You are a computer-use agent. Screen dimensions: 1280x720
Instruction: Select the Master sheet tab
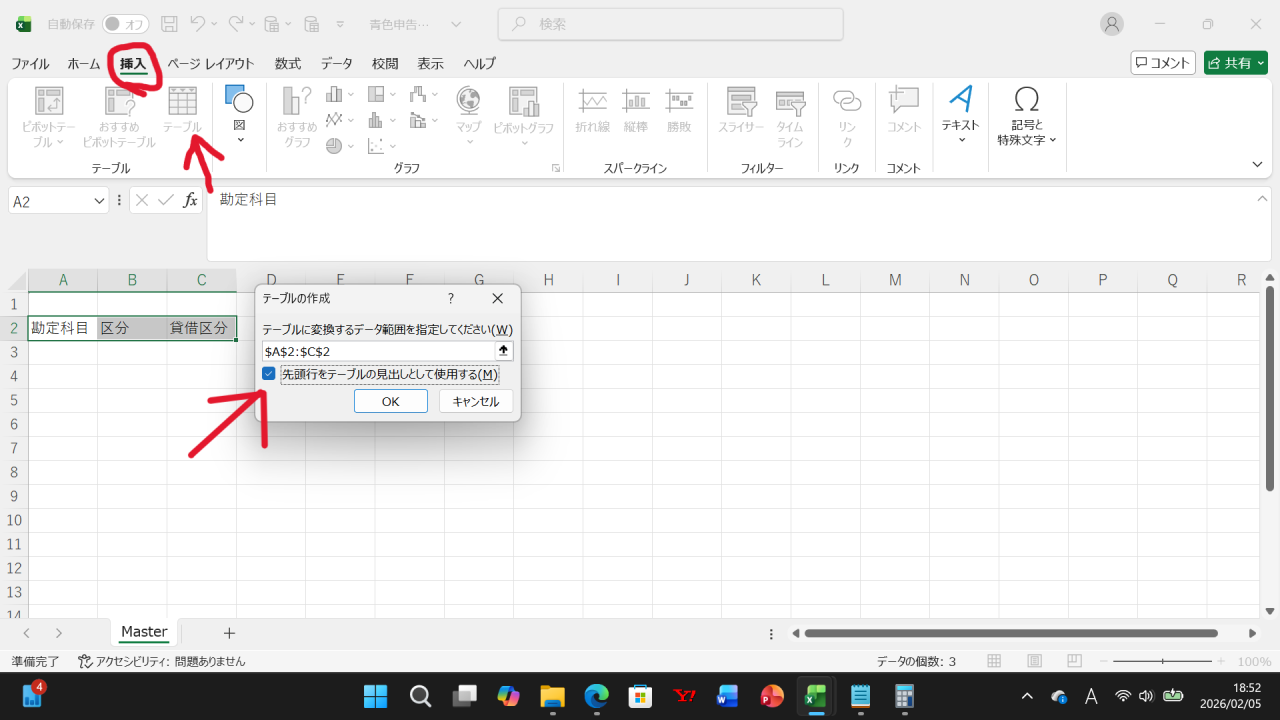[144, 632]
